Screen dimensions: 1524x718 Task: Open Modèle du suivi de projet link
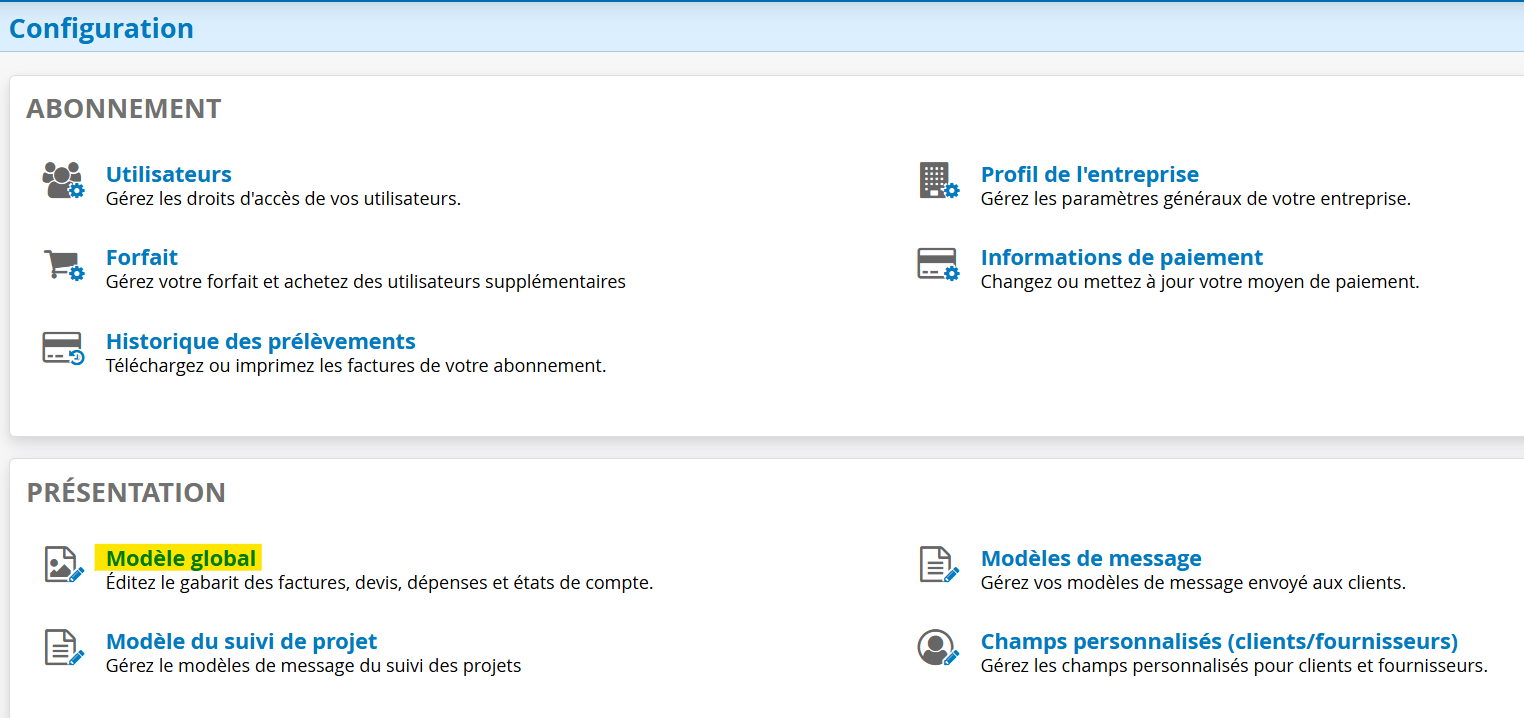pos(241,641)
